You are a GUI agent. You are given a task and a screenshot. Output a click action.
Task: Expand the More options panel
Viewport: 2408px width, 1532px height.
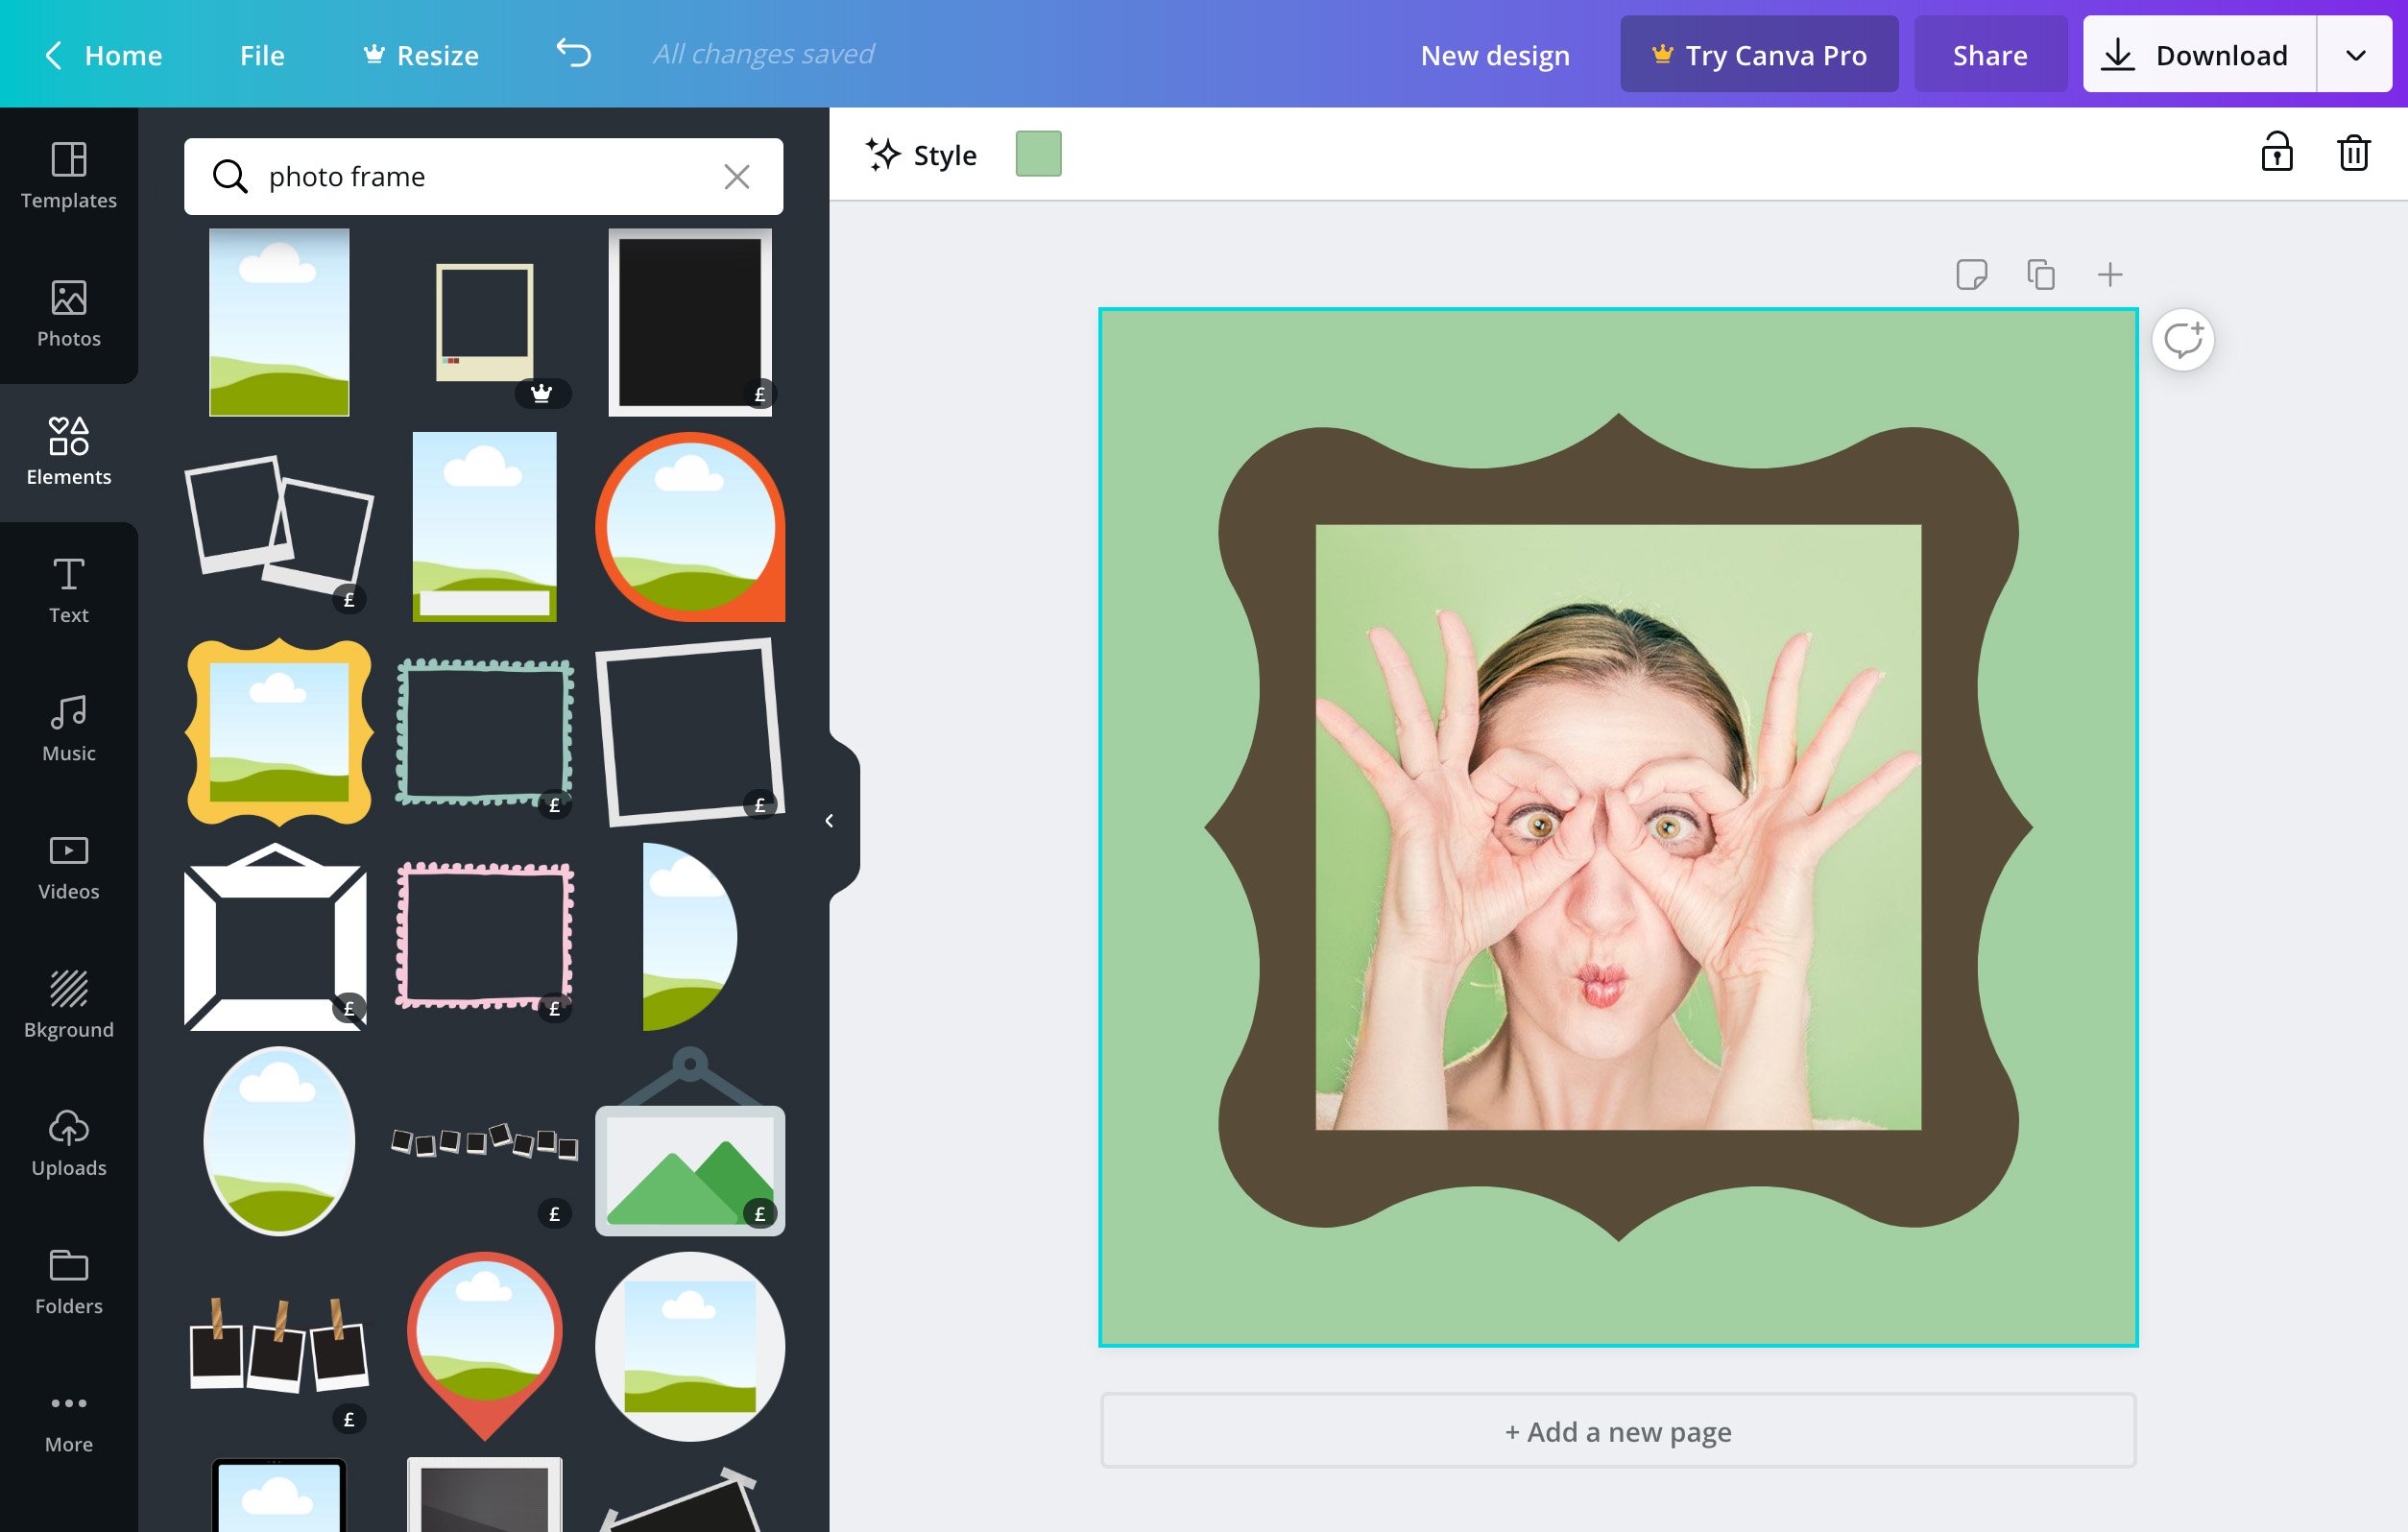pyautogui.click(x=68, y=1420)
